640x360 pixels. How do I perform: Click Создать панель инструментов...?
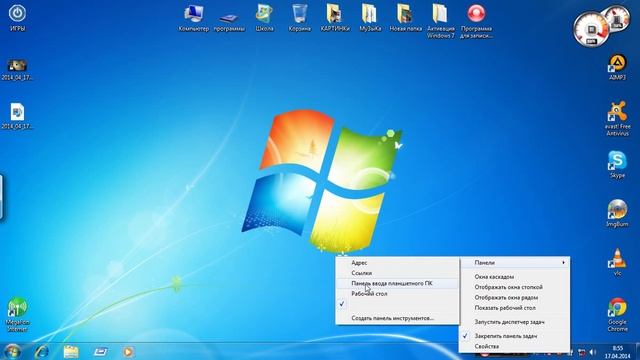[x=397, y=318]
